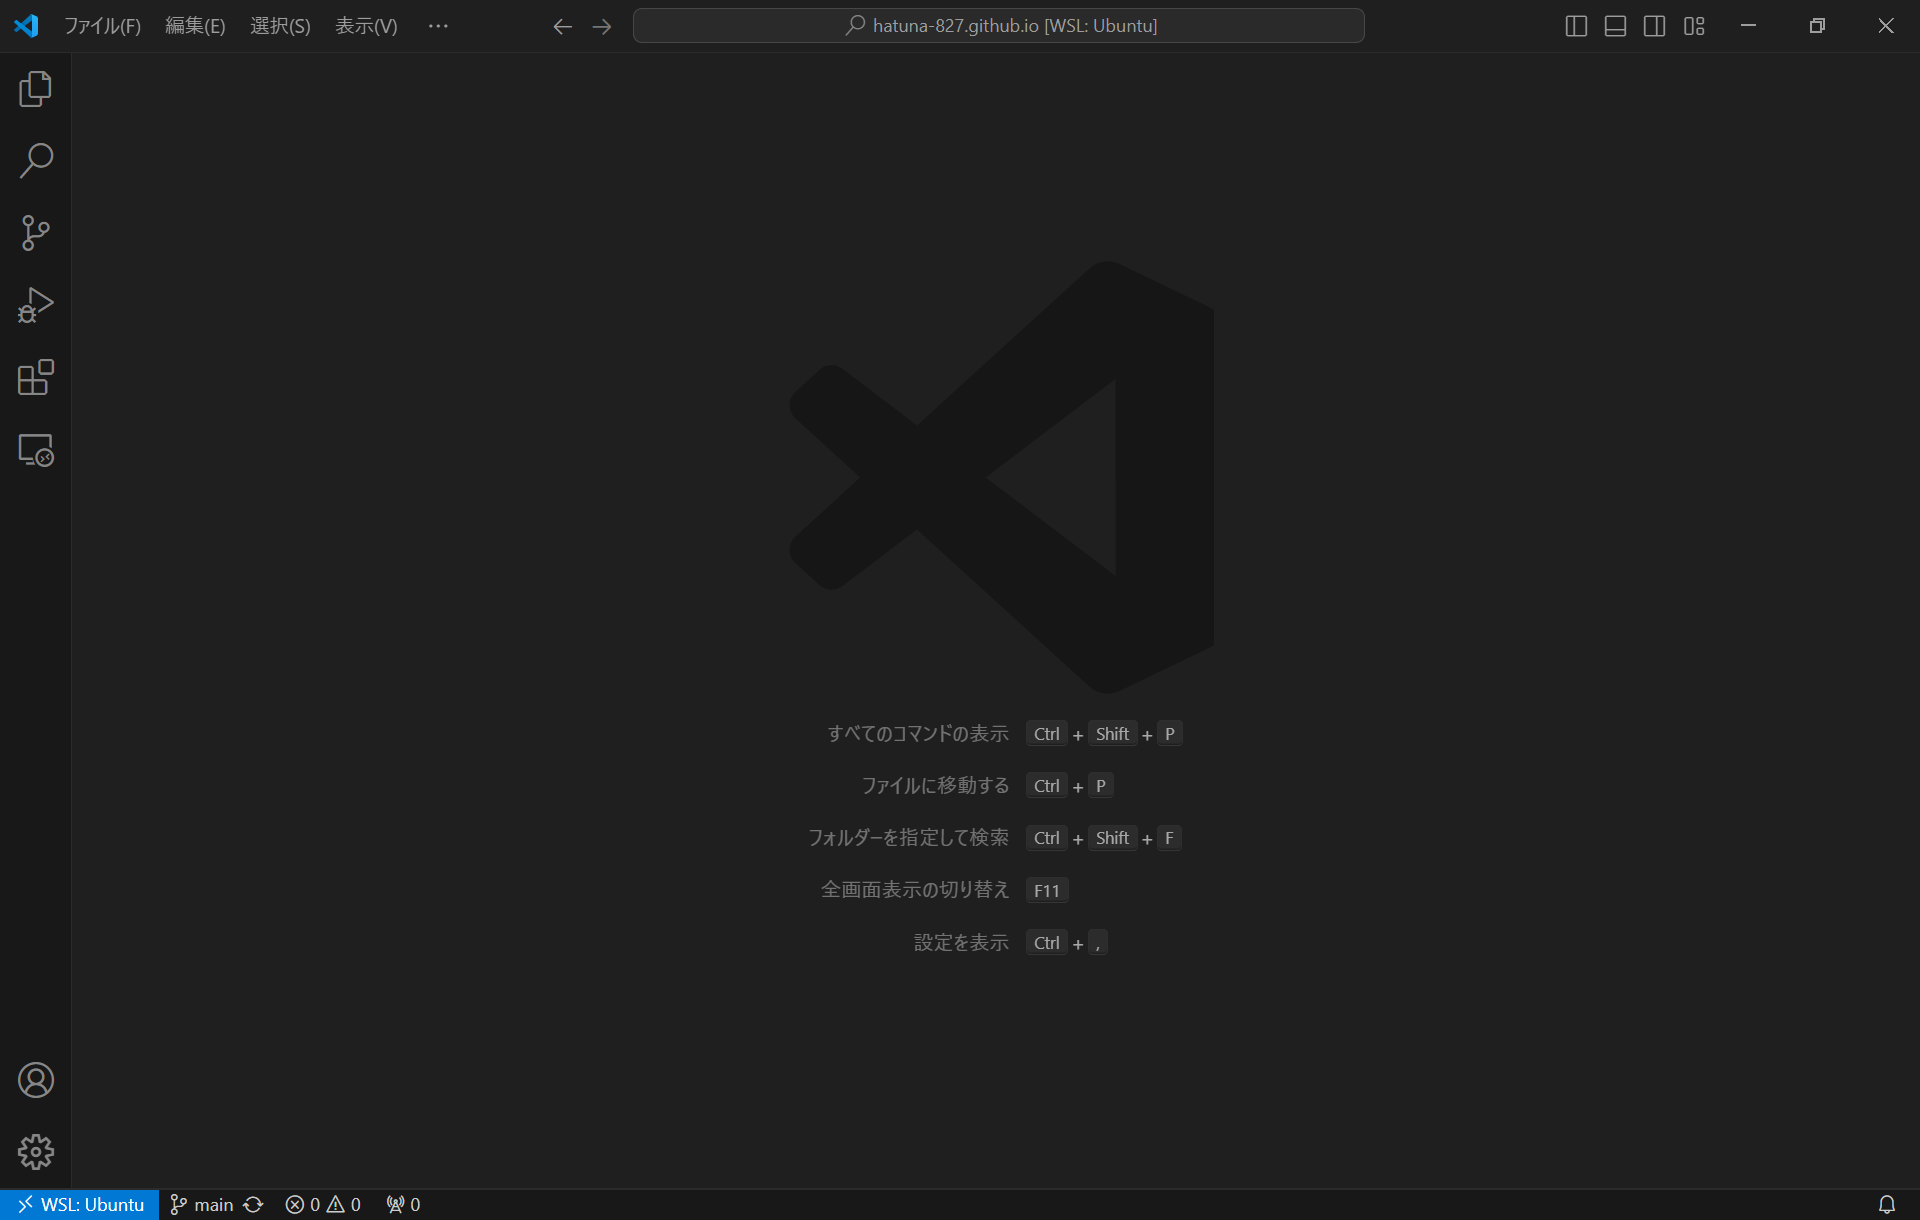This screenshot has width=1920, height=1220.
Task: Click the VS Code logo icon
Action: pos(27,26)
